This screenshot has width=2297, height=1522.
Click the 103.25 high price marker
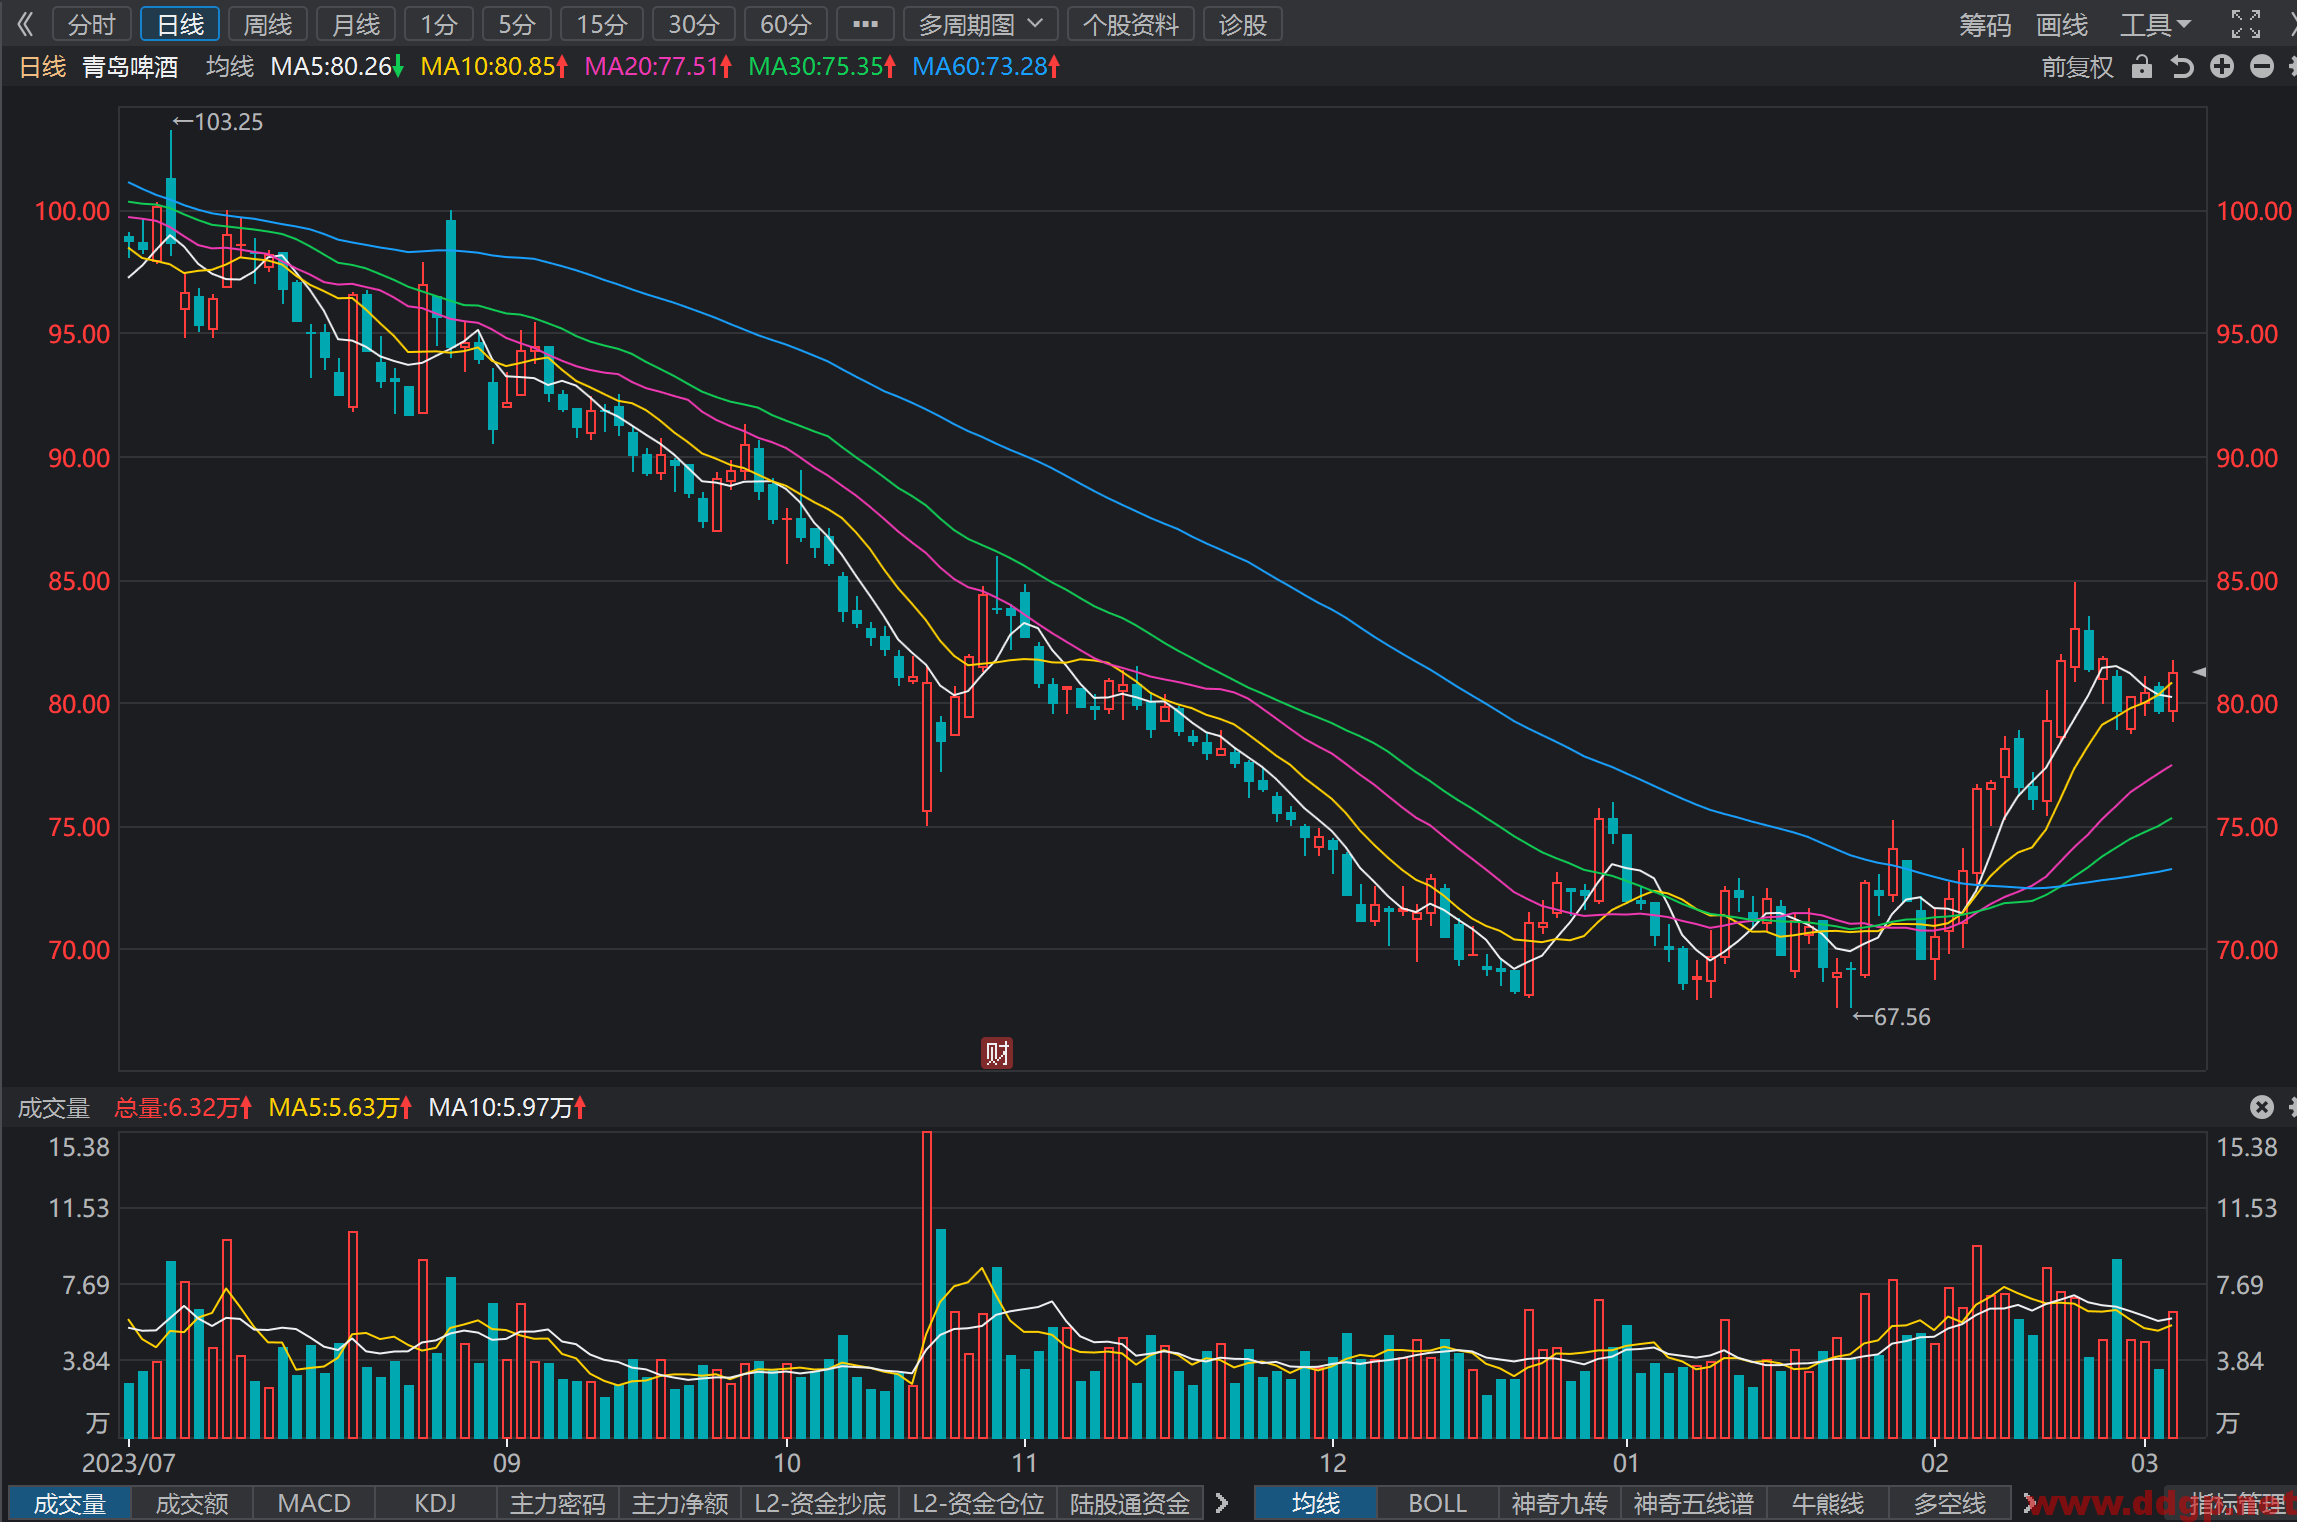(x=218, y=122)
